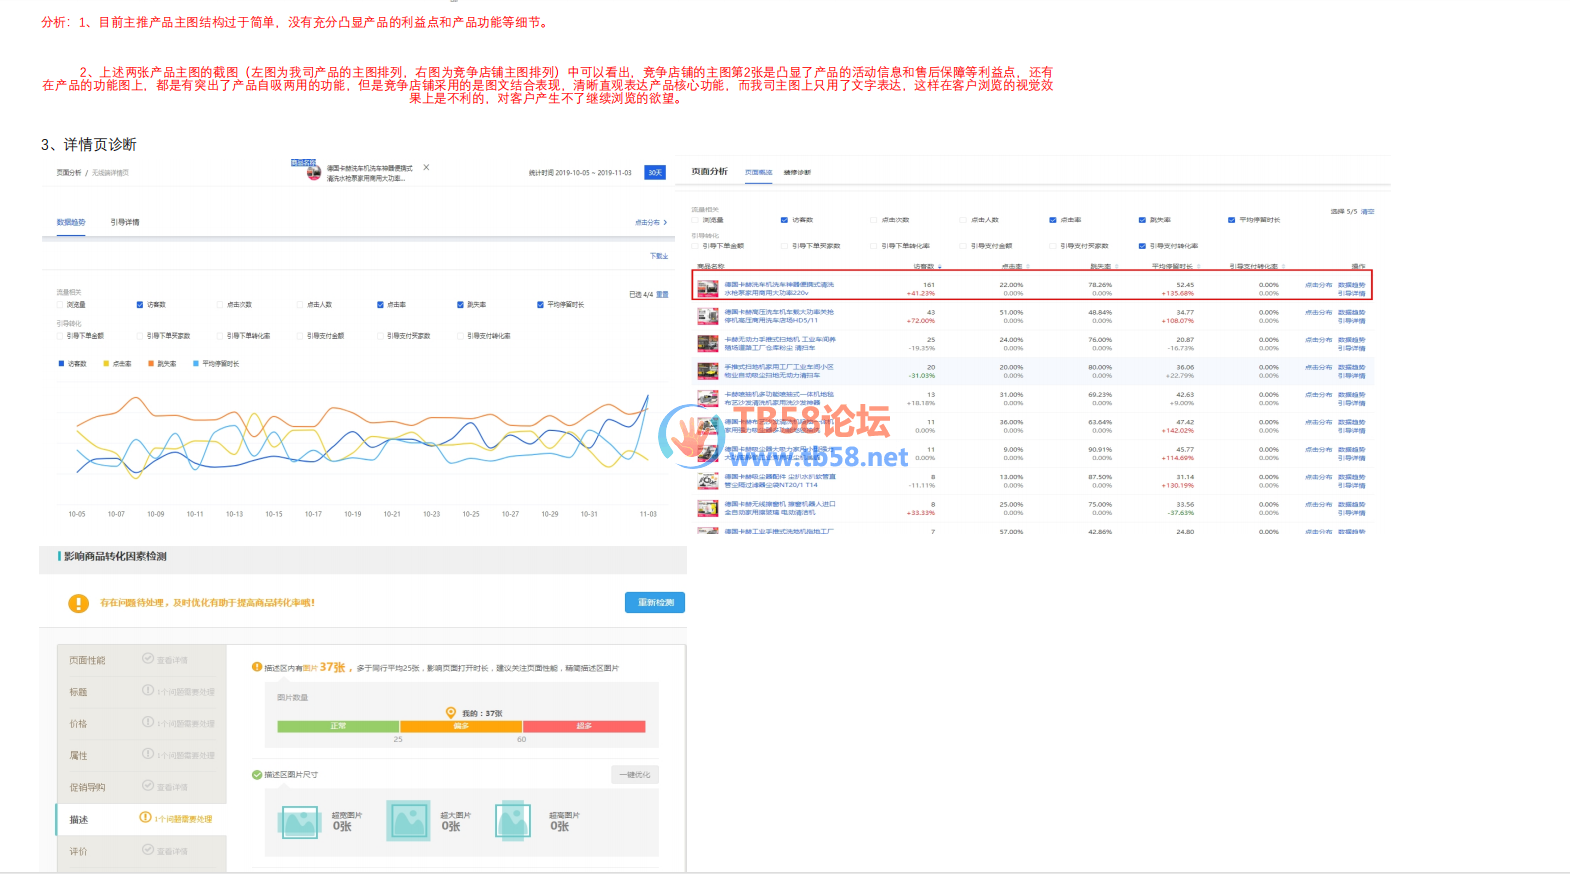
Task: Click the red 超多 segment of the image-count bar
Action: 584,726
